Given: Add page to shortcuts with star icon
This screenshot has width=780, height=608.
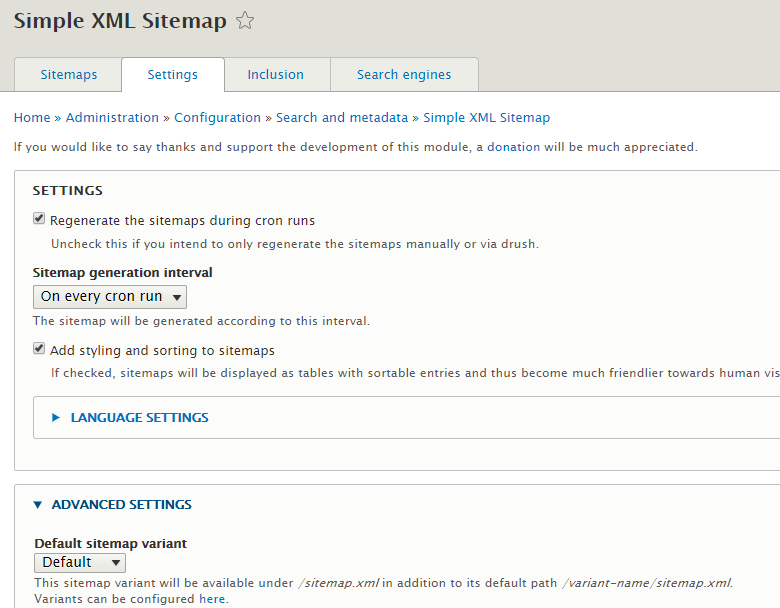Looking at the screenshot, I should pyautogui.click(x=245, y=21).
